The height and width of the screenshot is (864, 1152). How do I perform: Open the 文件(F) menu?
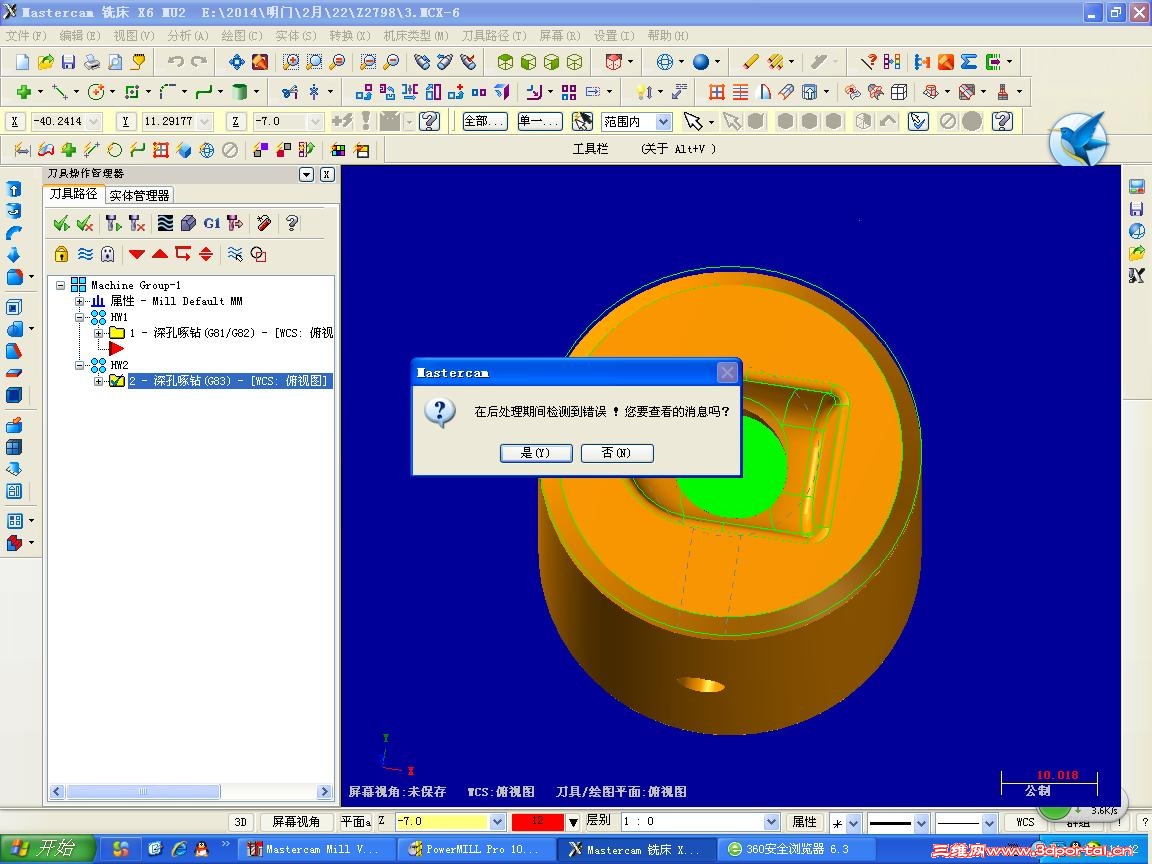26,35
